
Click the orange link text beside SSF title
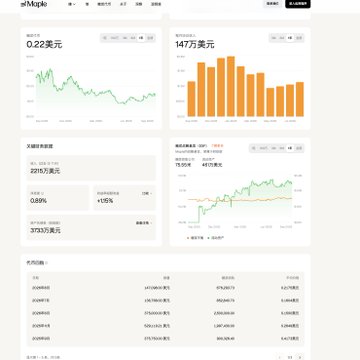[x=217, y=146]
